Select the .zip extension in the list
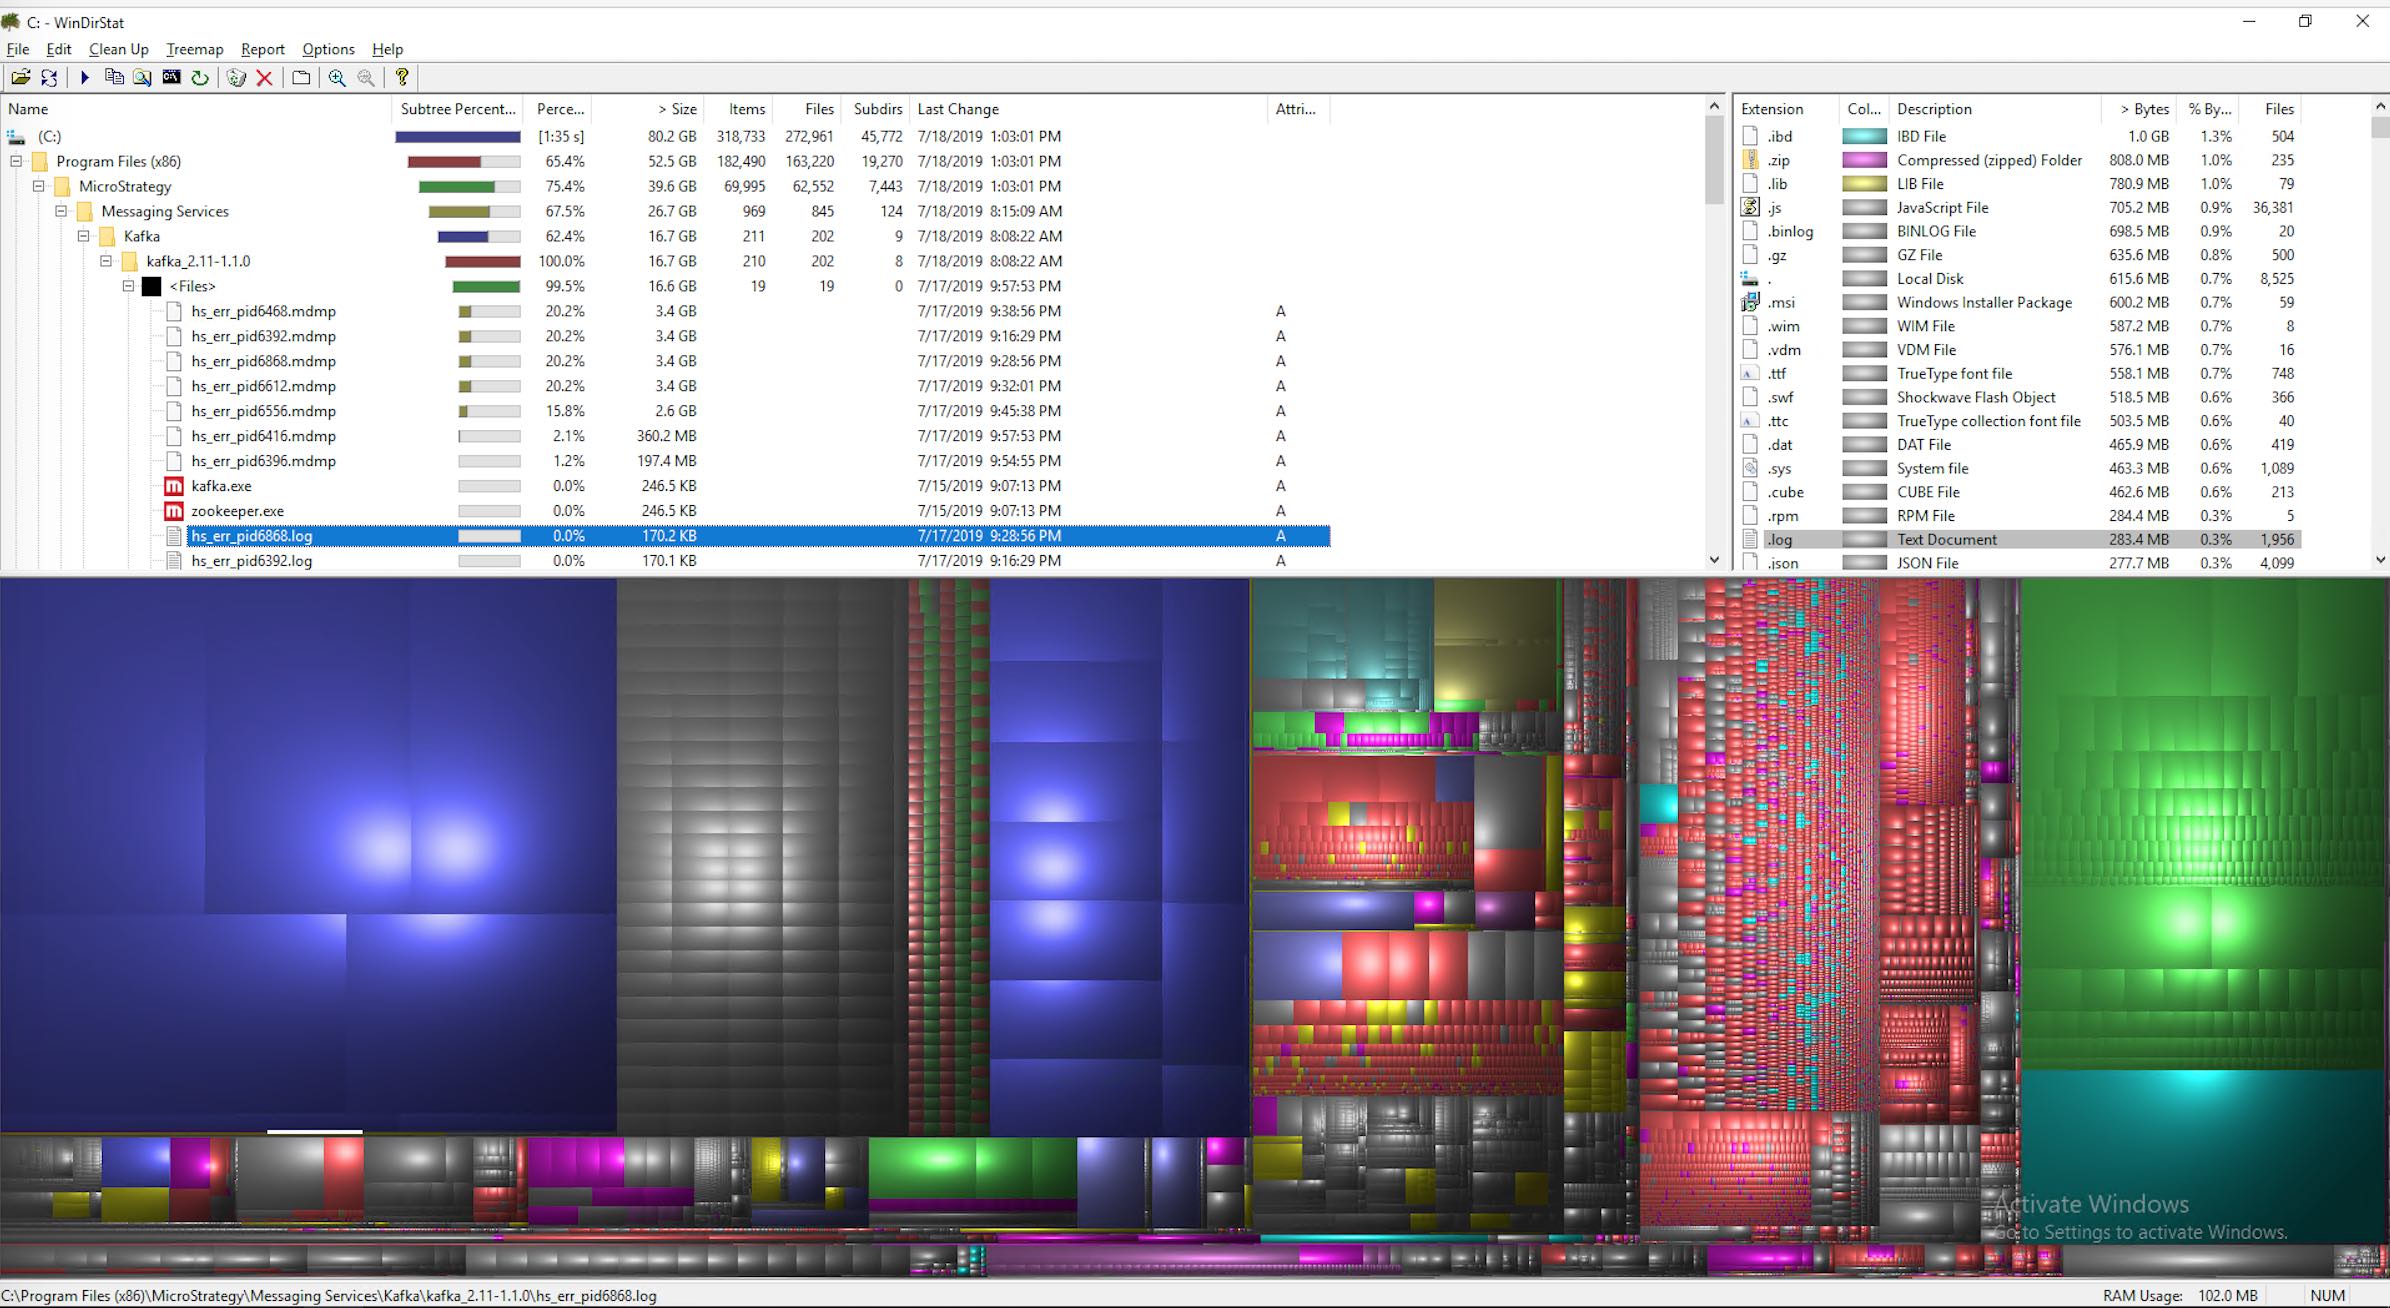The width and height of the screenshot is (2390, 1308). pyautogui.click(x=1780, y=160)
